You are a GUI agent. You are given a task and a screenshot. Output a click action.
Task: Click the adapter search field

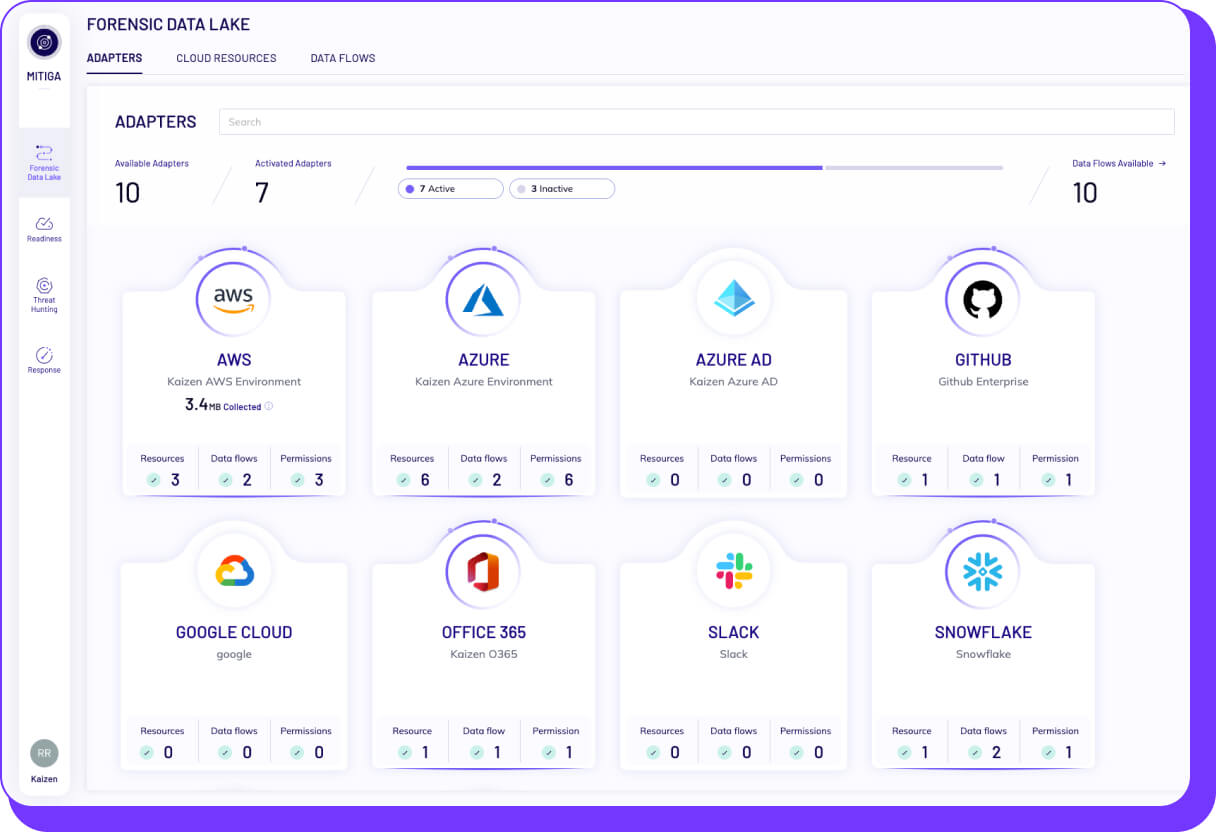(x=697, y=122)
